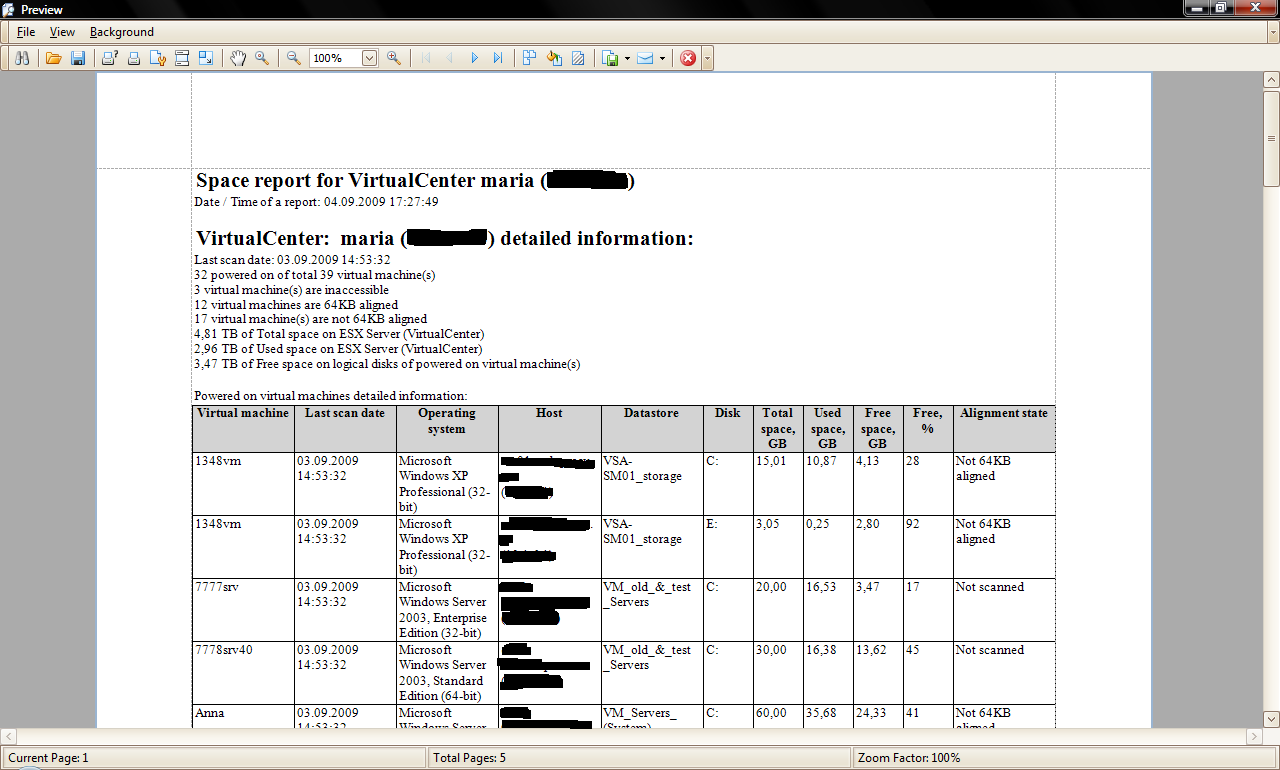Click the Open folder icon

pos(54,59)
